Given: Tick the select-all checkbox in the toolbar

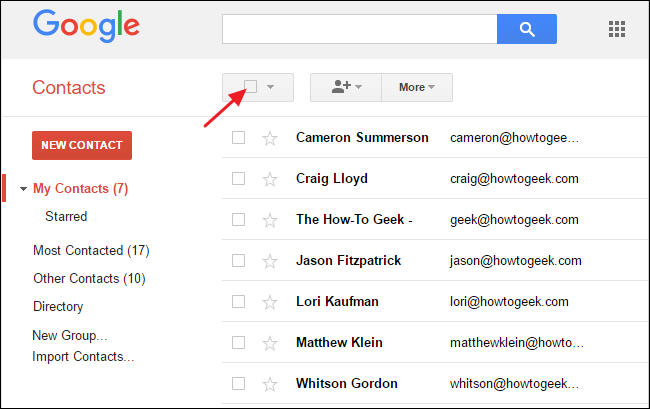Looking at the screenshot, I should pos(251,87).
